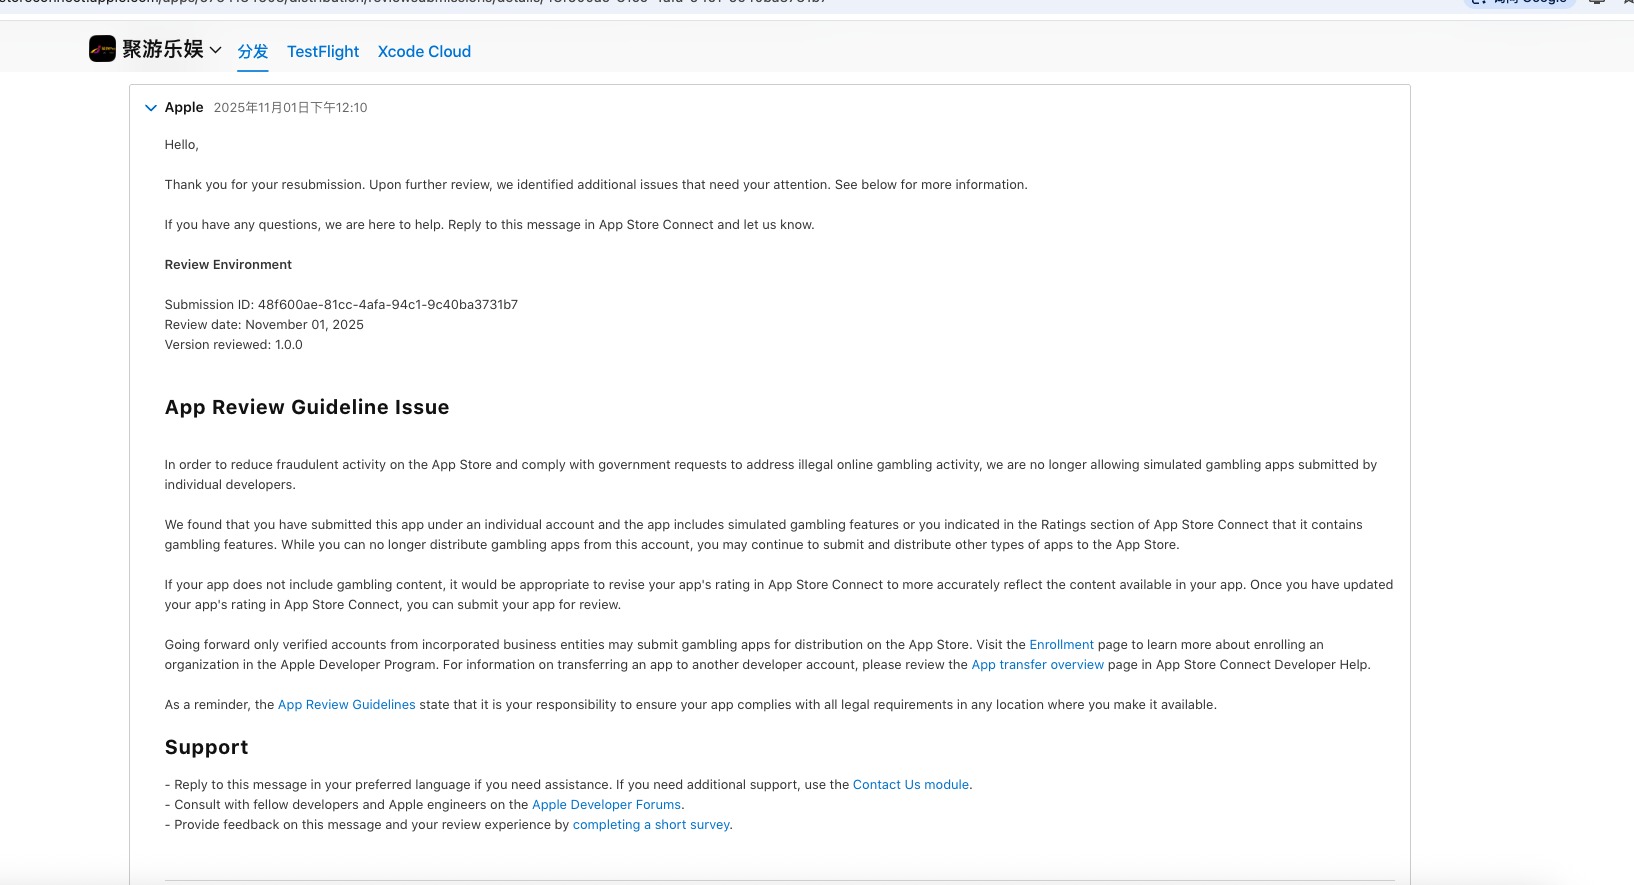Click the 聚游乐娱 app icon
1634x885 pixels.
pyautogui.click(x=102, y=49)
